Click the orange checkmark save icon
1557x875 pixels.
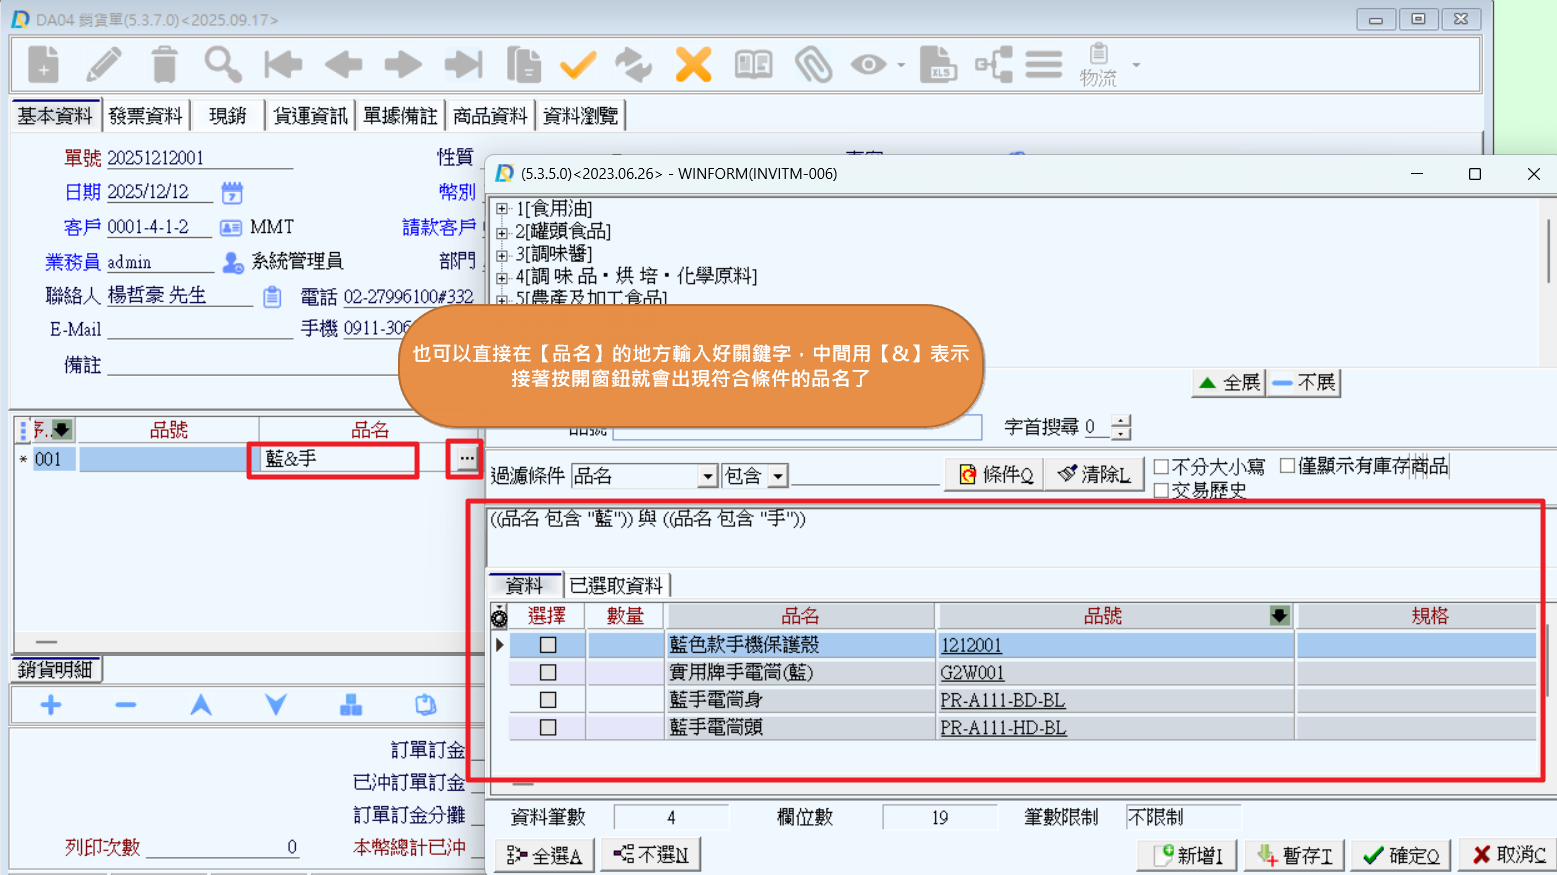point(578,65)
